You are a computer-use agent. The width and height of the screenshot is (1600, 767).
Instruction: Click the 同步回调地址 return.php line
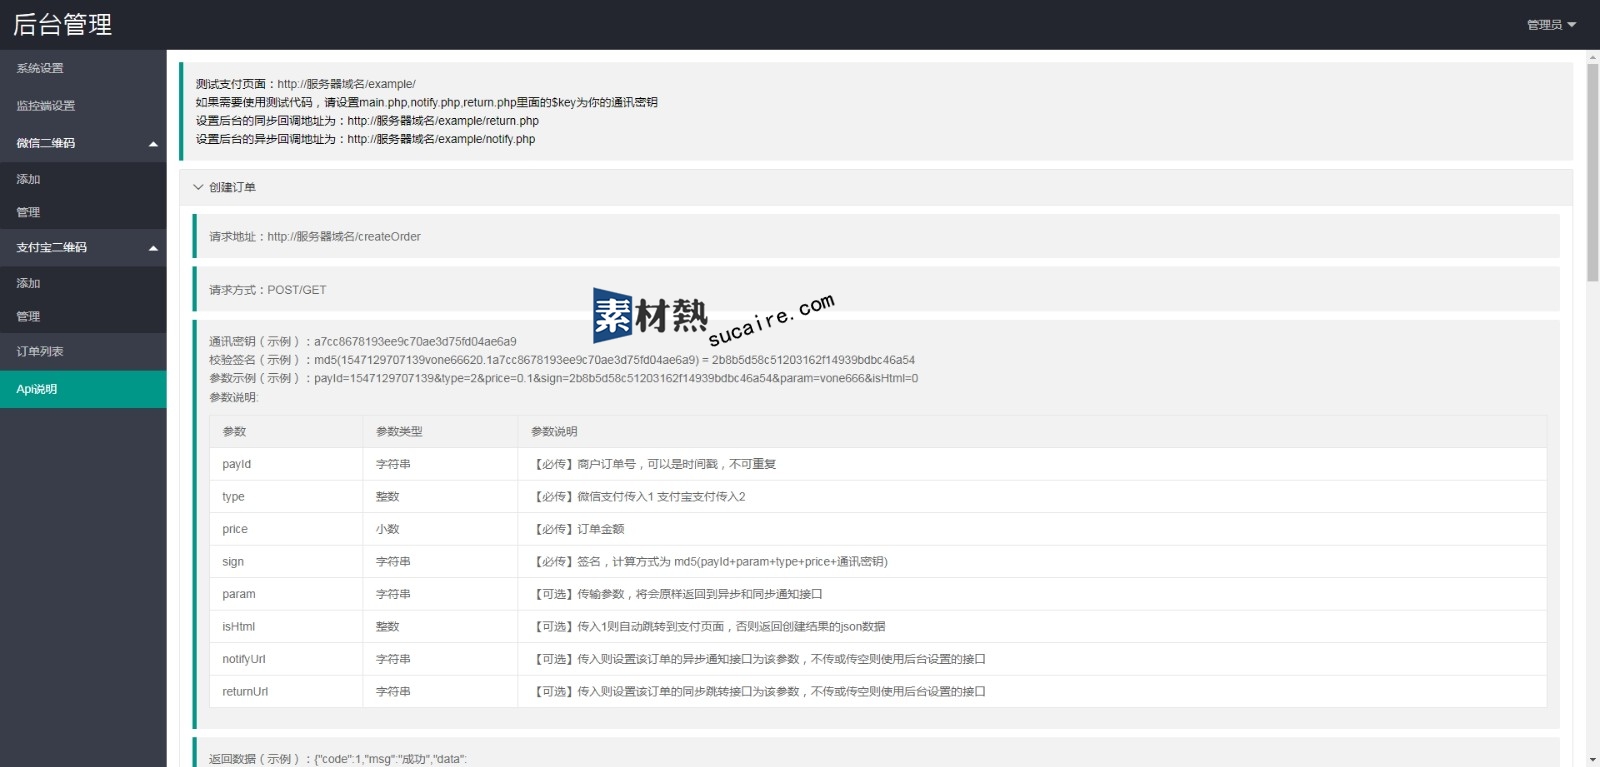367,121
